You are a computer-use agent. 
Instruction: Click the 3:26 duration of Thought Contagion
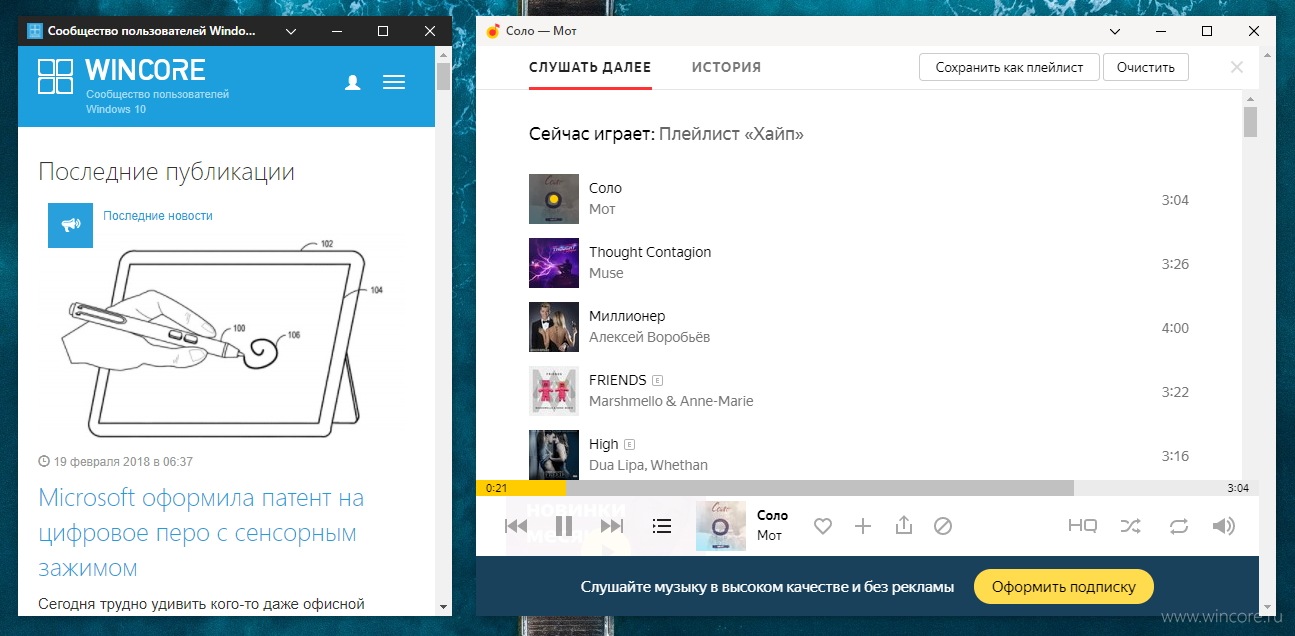[x=1175, y=264]
